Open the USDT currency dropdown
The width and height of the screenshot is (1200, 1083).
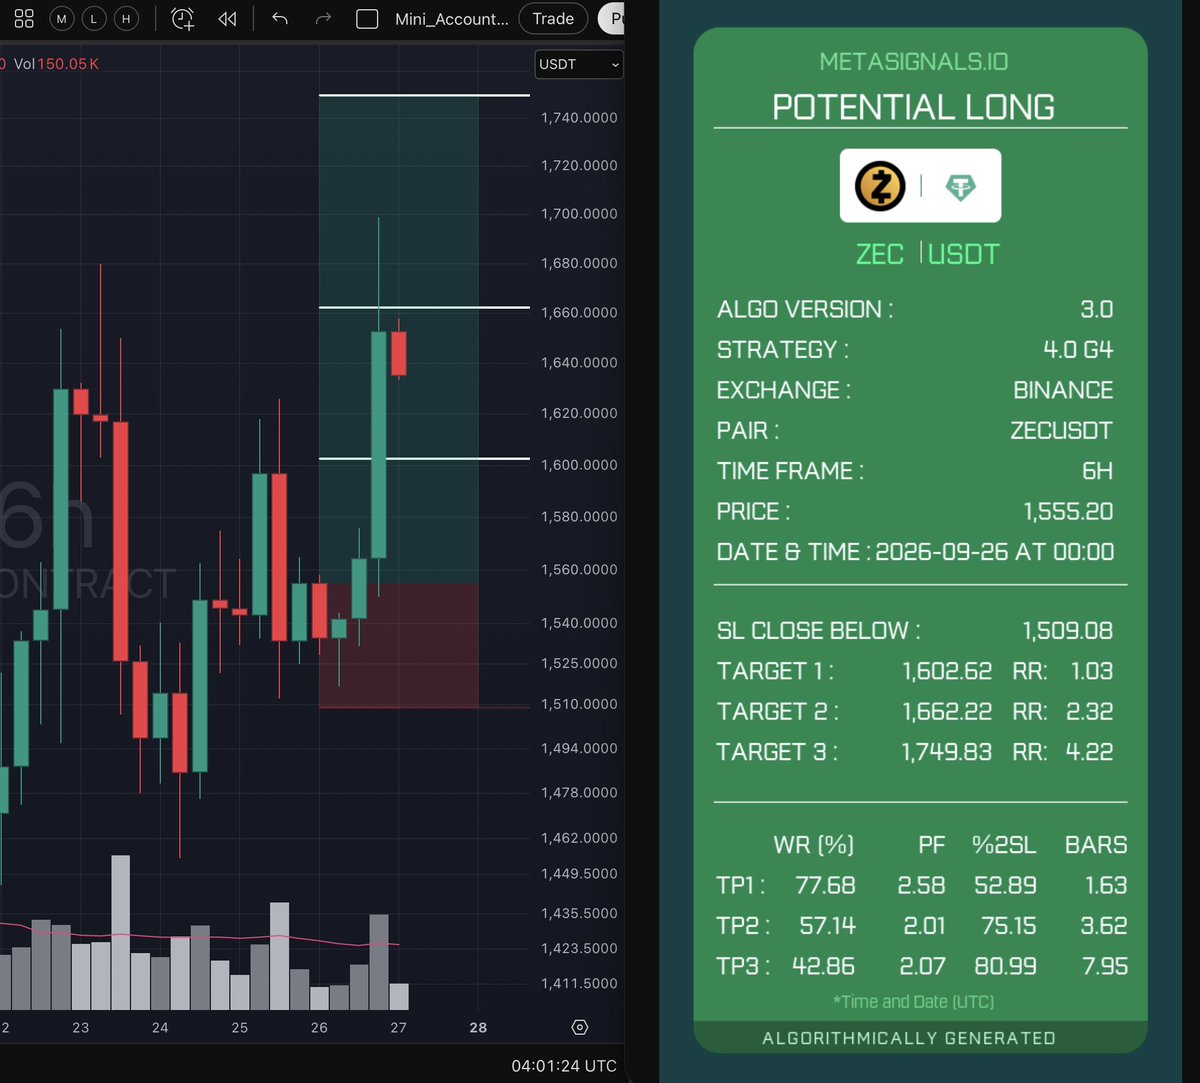(579, 64)
